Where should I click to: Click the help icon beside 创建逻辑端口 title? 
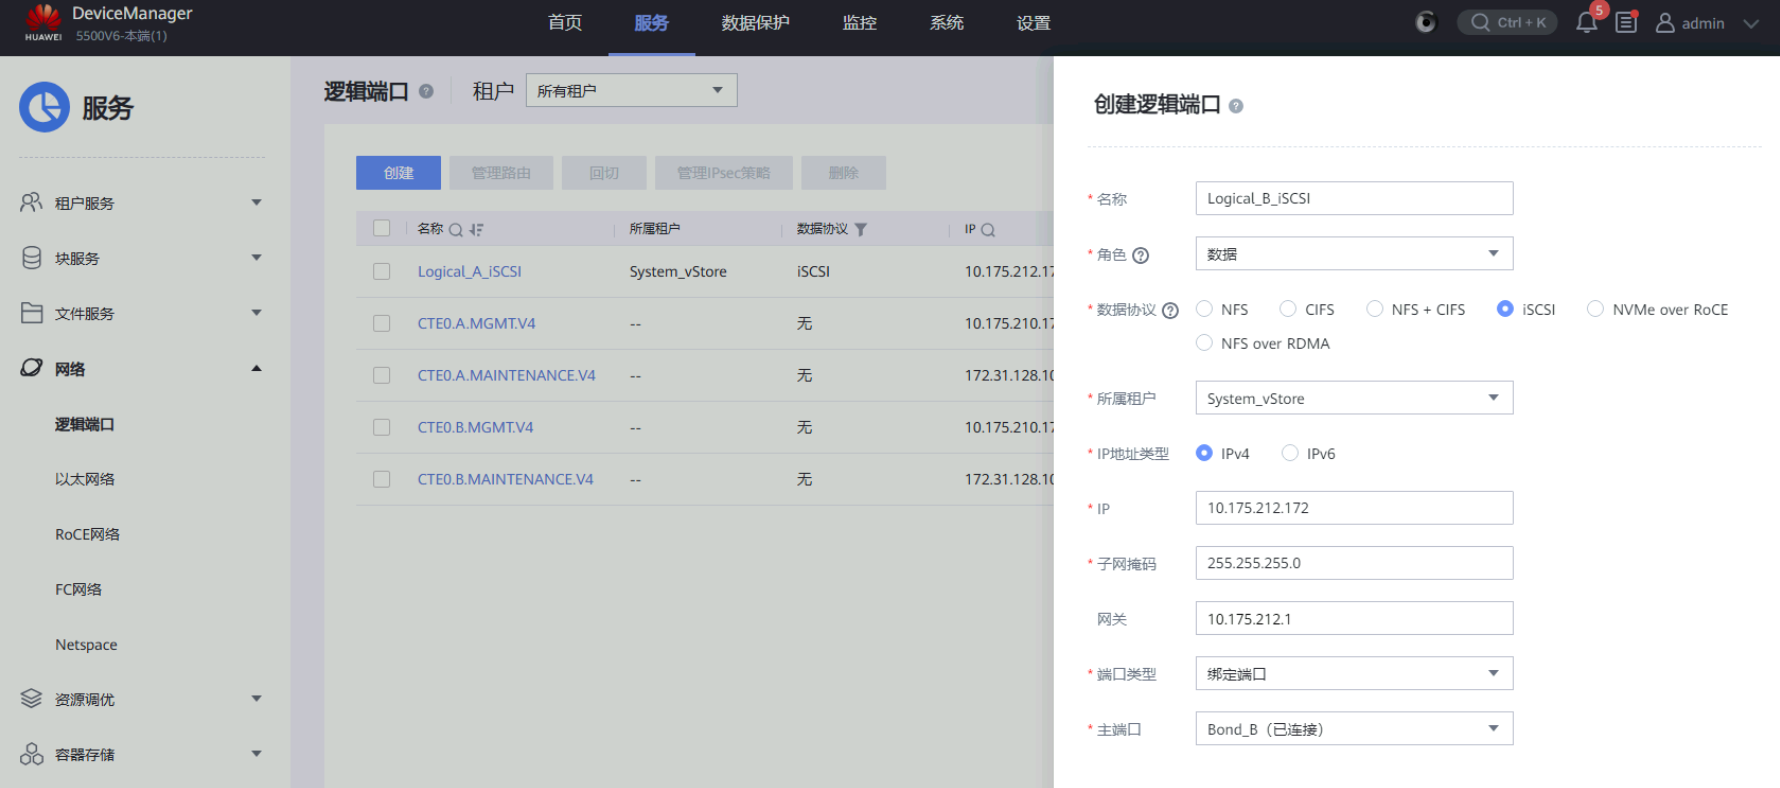(1236, 106)
